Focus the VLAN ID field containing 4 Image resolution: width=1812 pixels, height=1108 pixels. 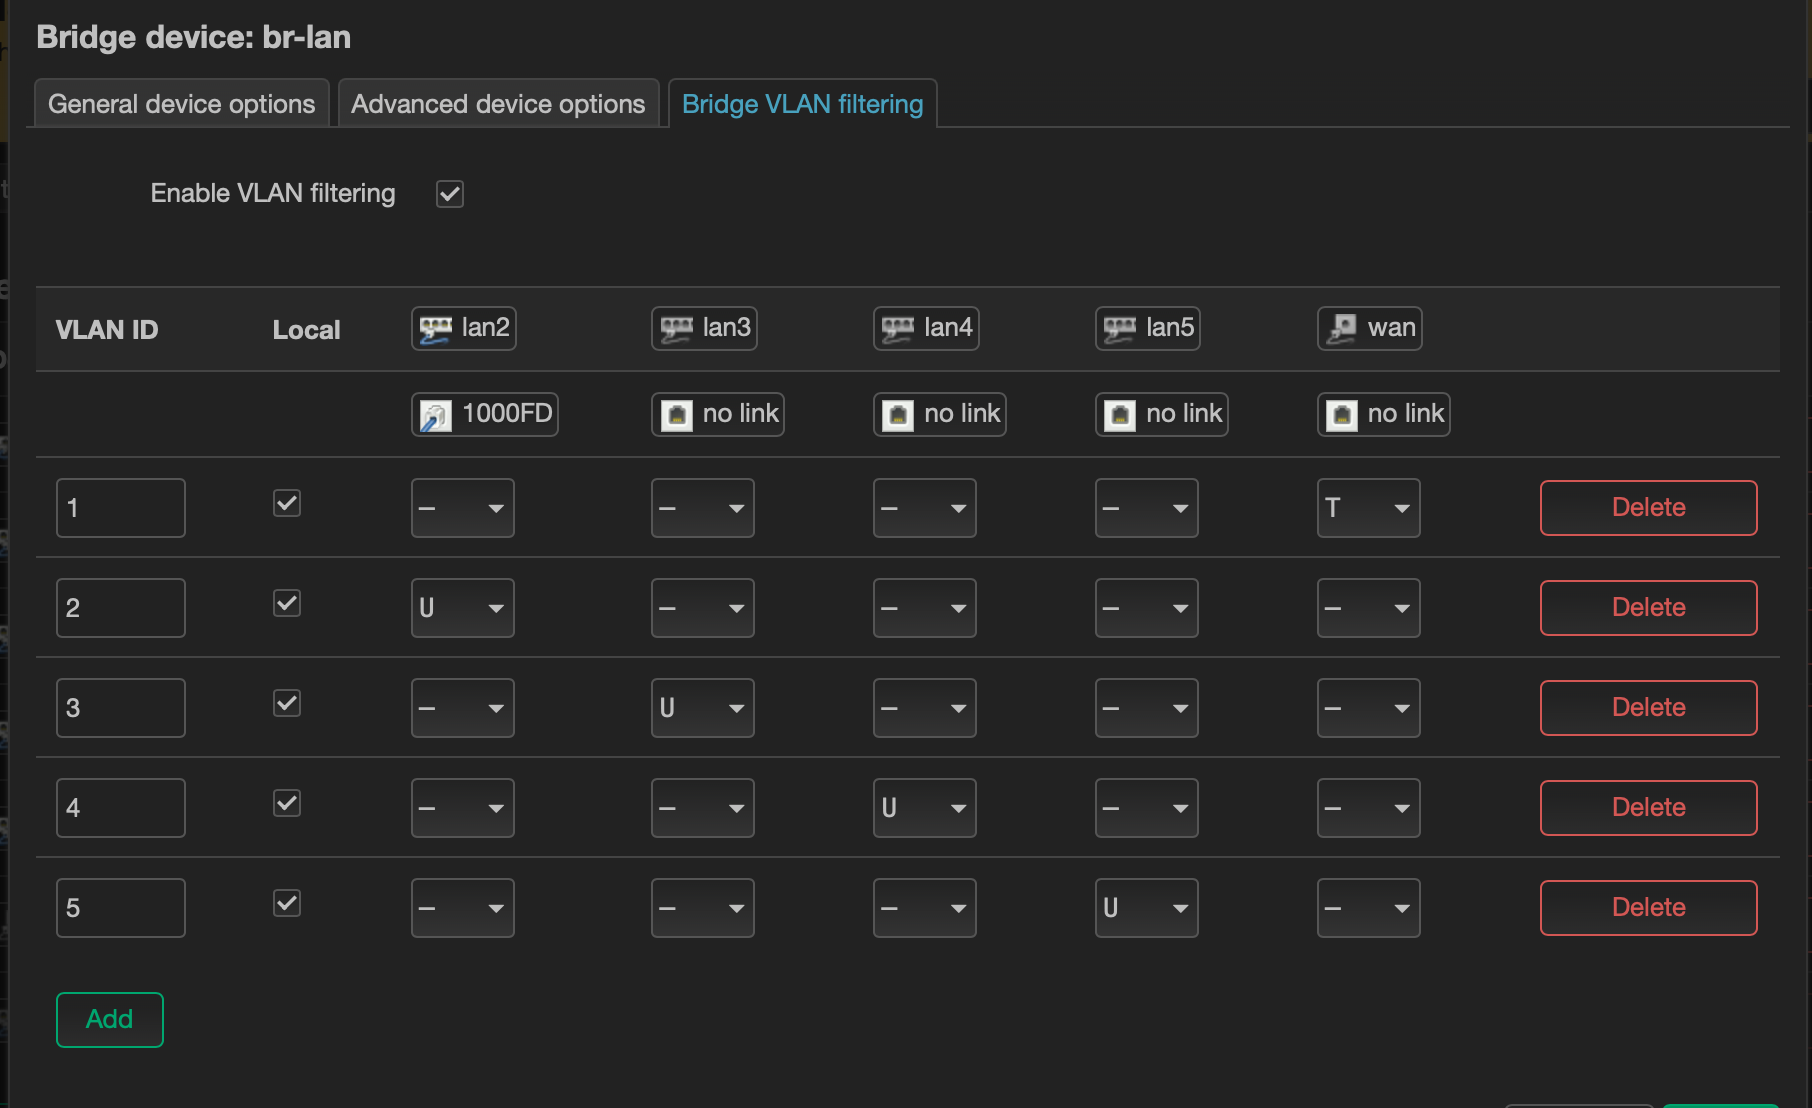click(x=121, y=808)
